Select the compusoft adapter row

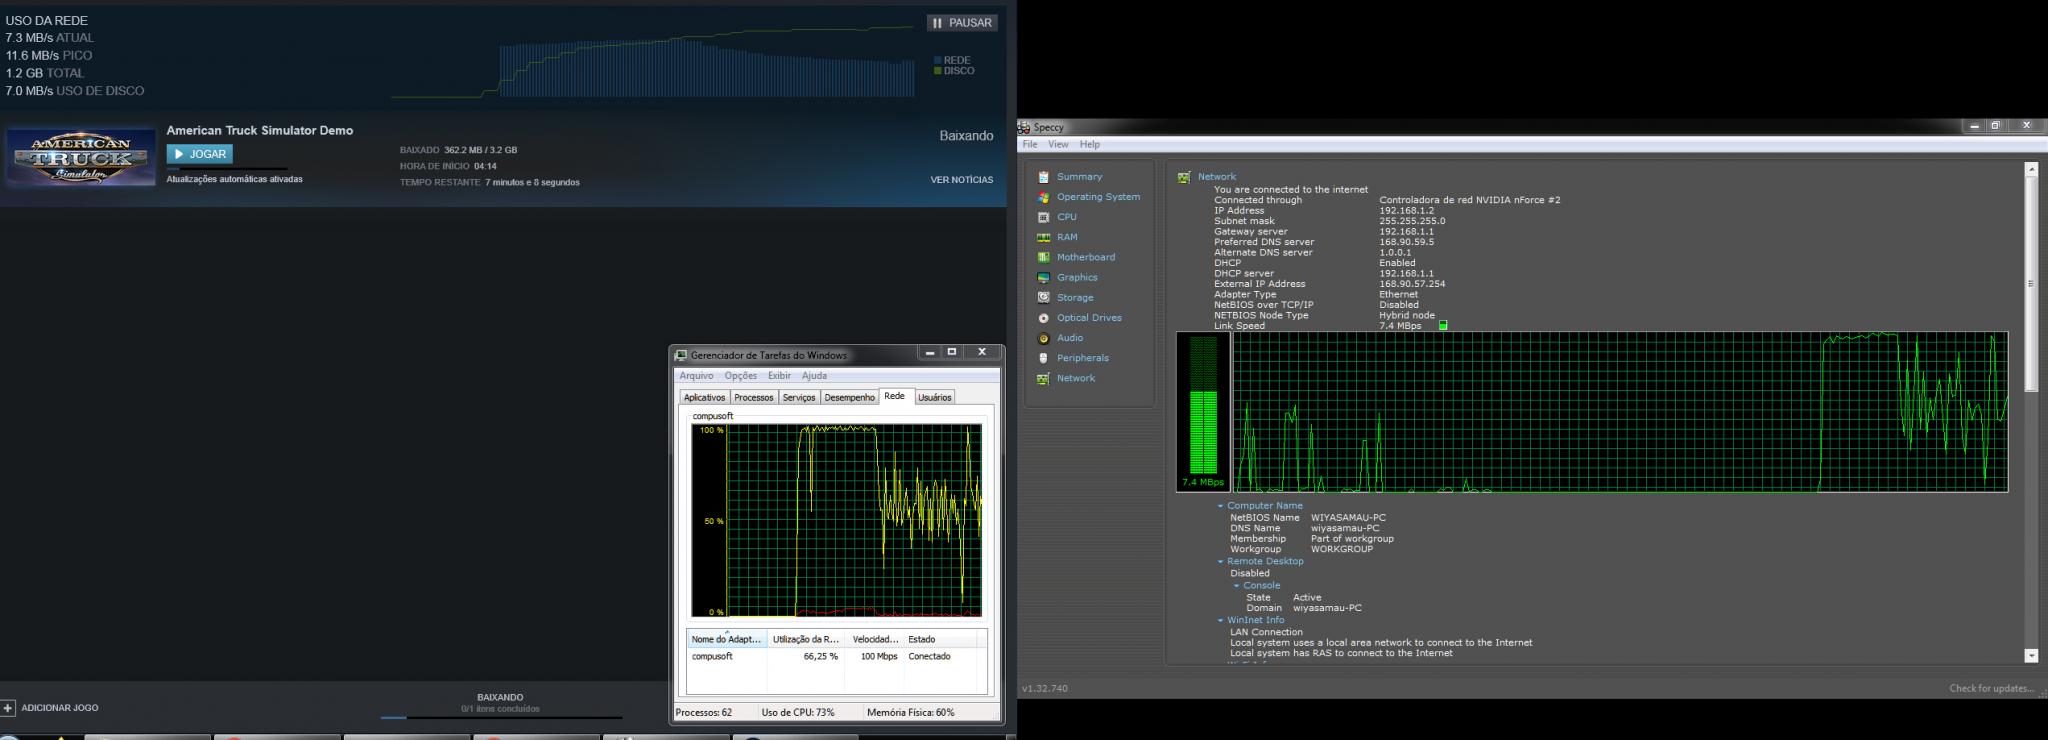[x=837, y=656]
